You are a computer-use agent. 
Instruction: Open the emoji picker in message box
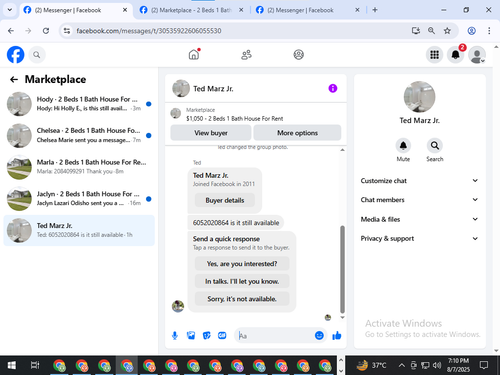click(319, 335)
